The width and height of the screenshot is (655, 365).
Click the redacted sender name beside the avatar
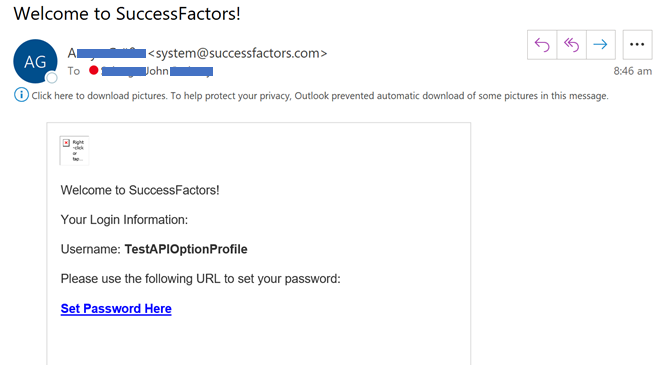tap(107, 53)
